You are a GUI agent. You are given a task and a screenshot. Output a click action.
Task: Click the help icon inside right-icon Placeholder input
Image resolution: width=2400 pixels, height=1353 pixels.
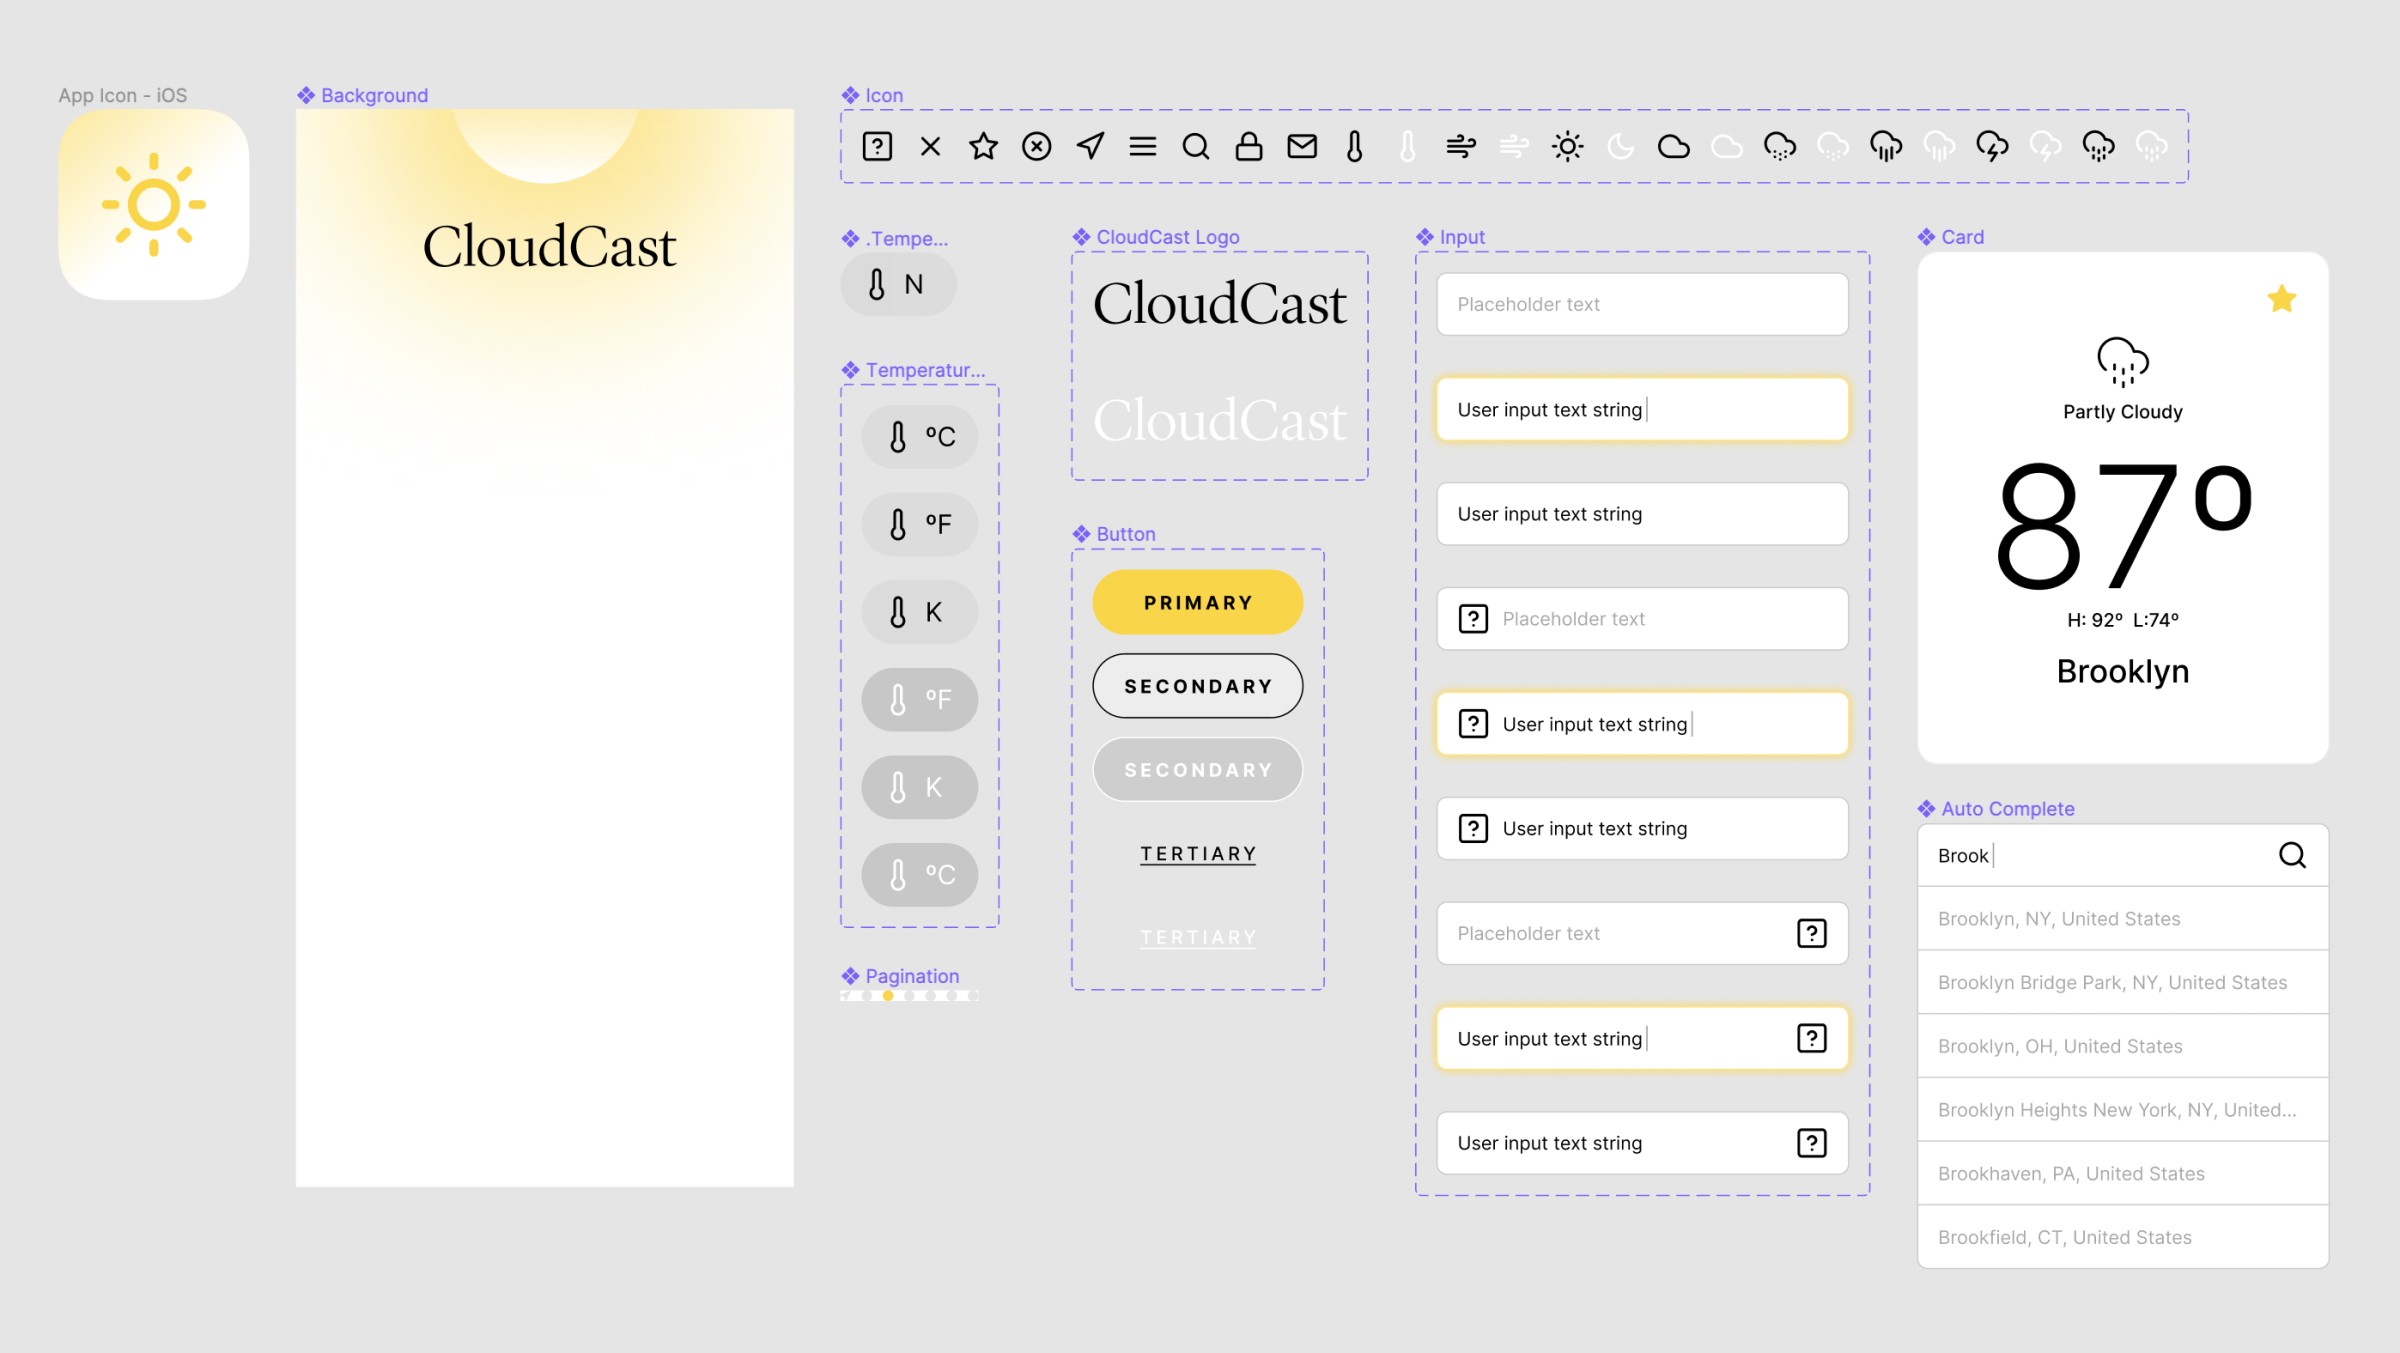click(x=1812, y=933)
